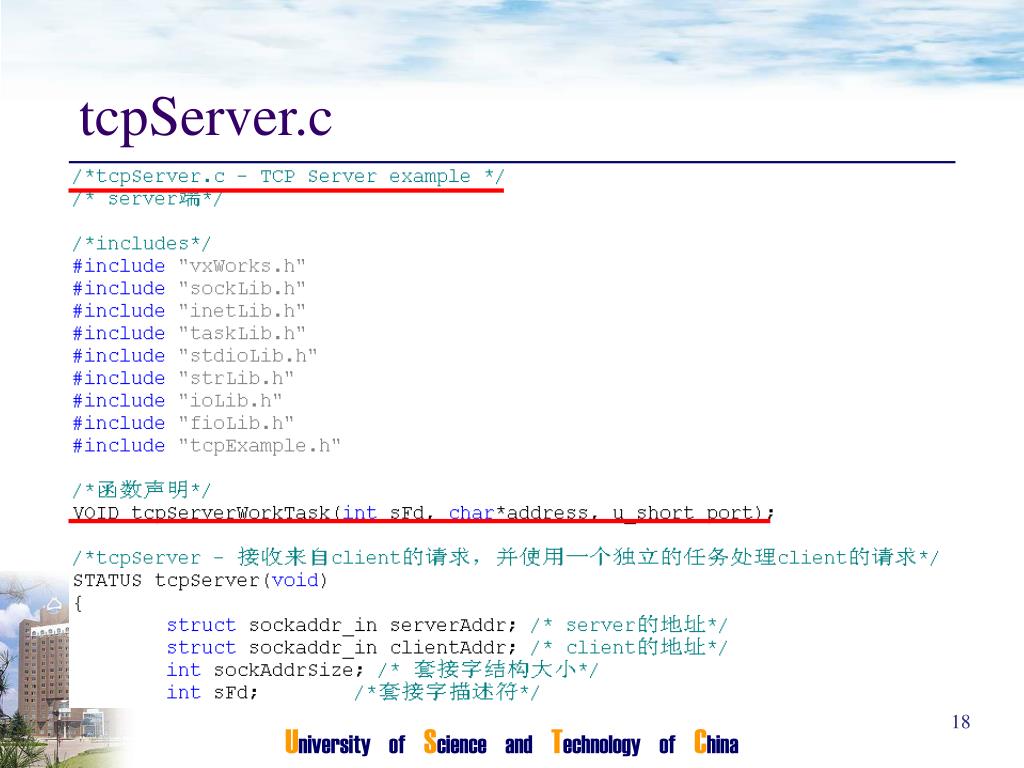Viewport: 1024px width, 768px height.
Task: Click the comment "套接字描述符"
Action: click(447, 692)
